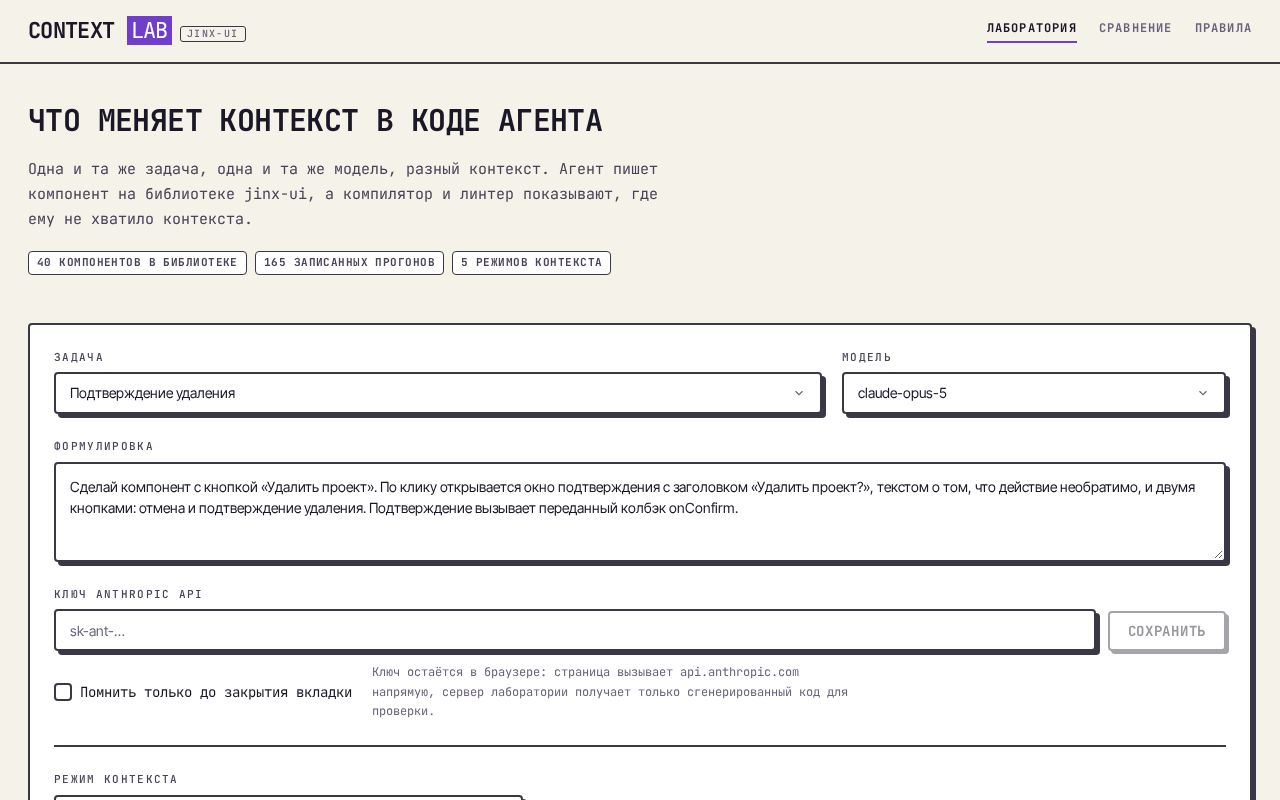Click the 5 режимов контекста badge

531,263
